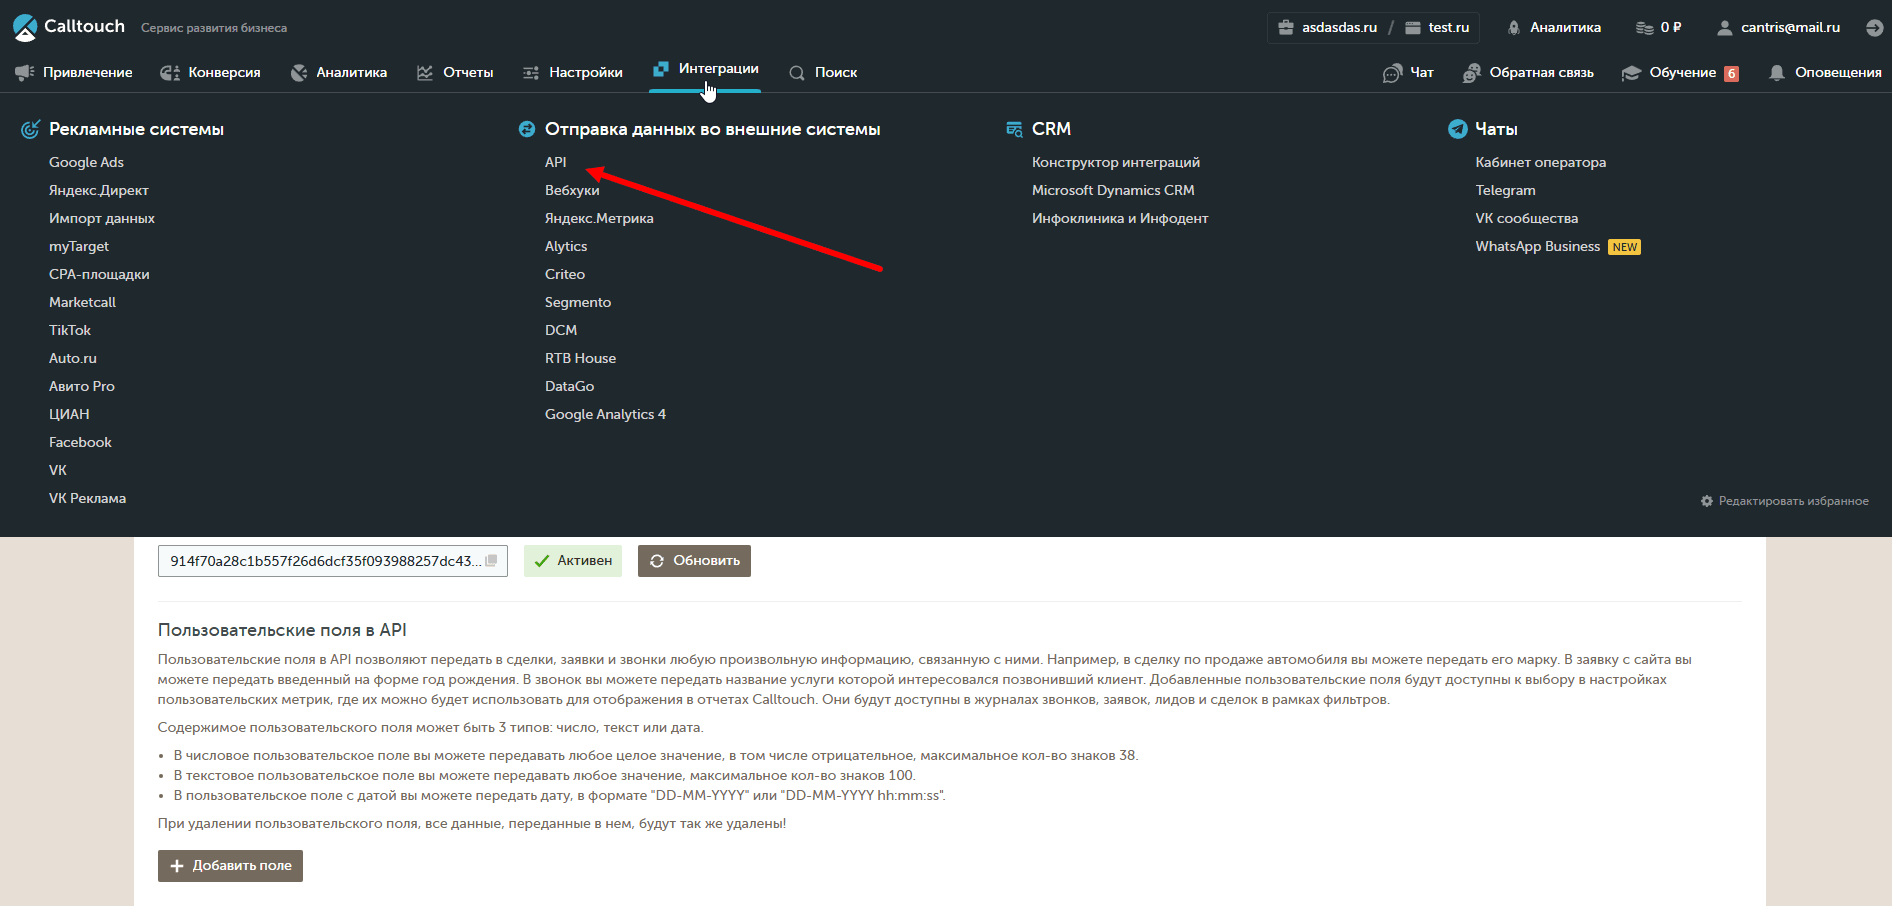
Task: Click the Calltouch logo icon
Action: tap(25, 28)
